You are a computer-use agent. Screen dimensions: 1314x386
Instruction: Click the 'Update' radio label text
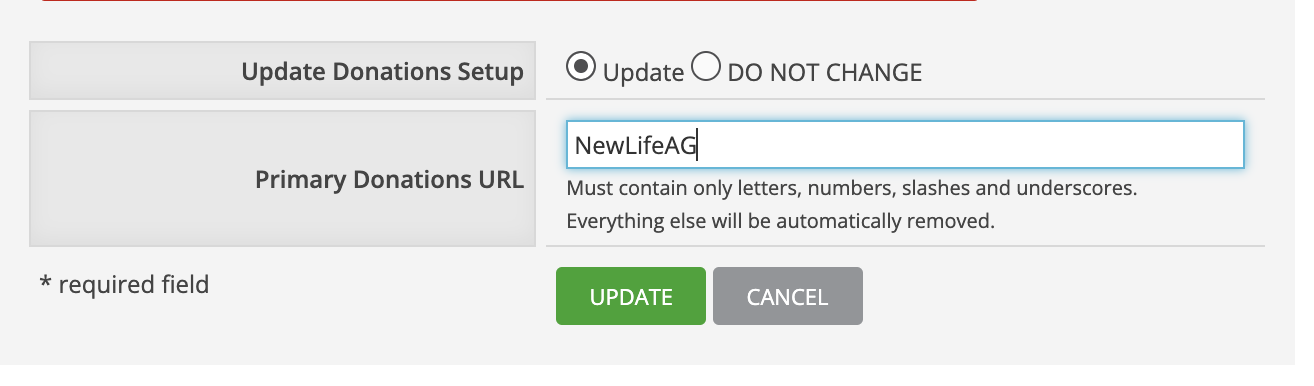tap(644, 72)
